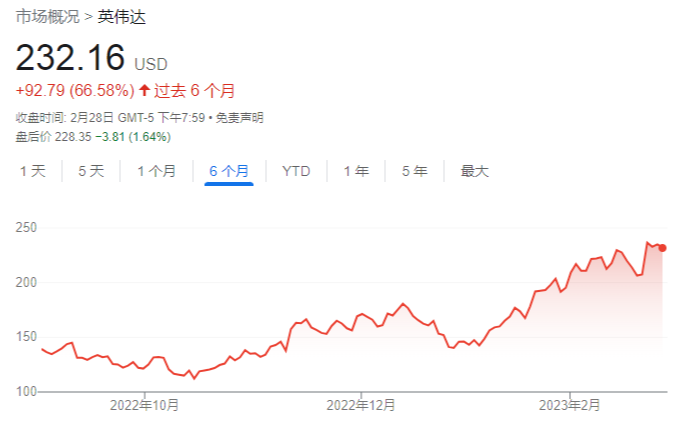Select the 英伟达 breadcrumb title

point(121,17)
